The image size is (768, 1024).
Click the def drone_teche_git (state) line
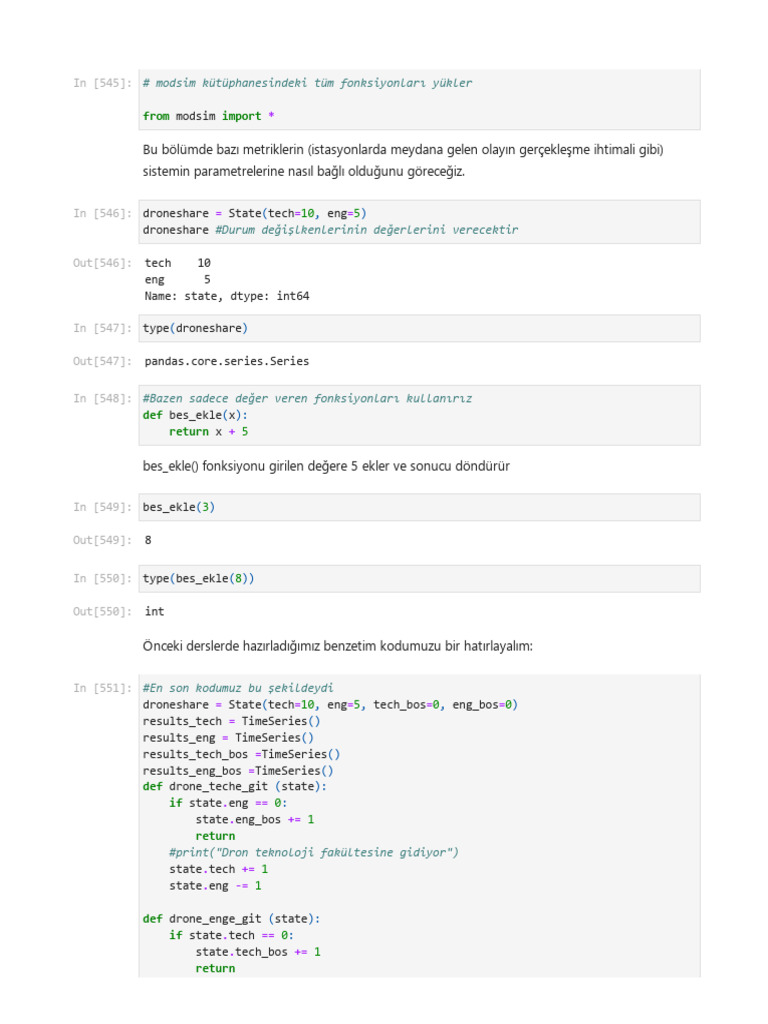pos(234,786)
